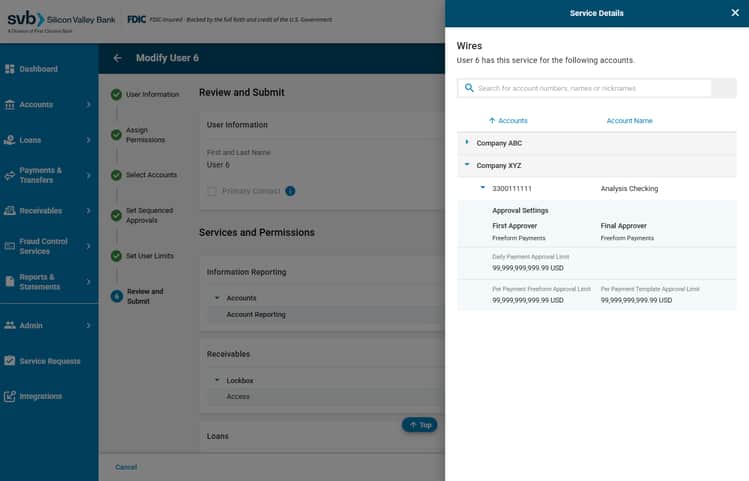
Task: Open Dashboard menu item
Action: [39, 69]
